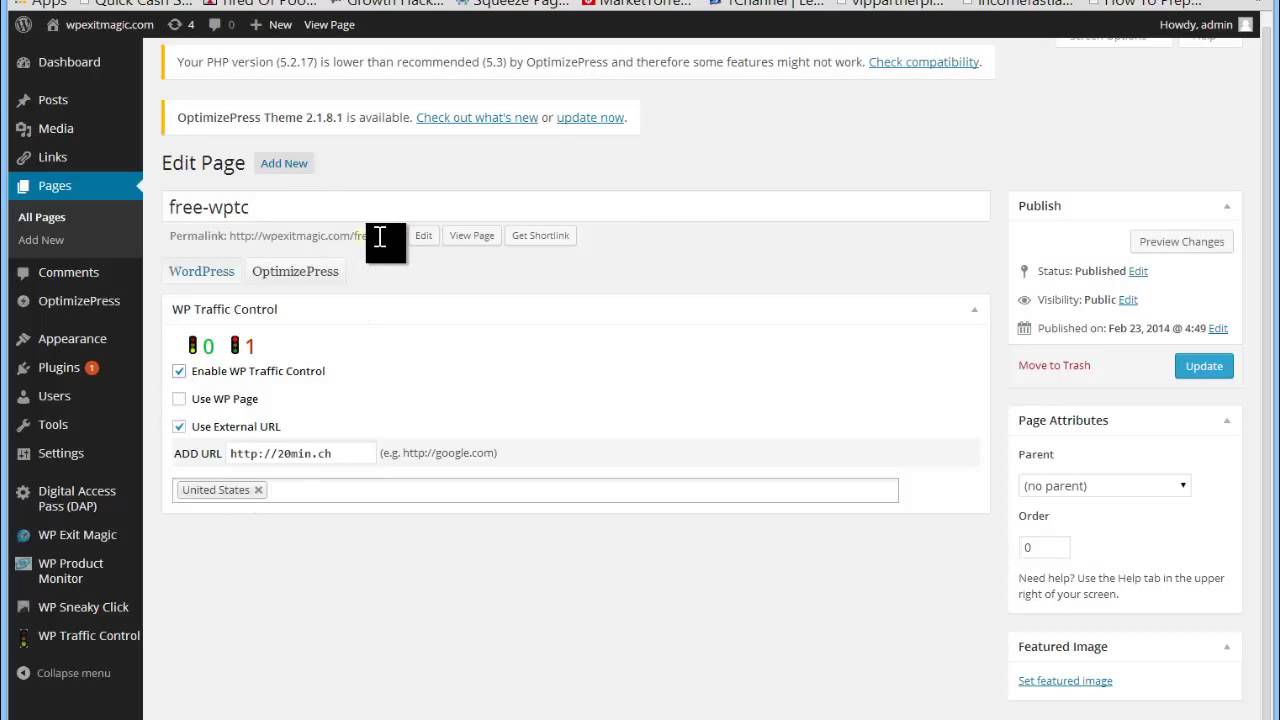The width and height of the screenshot is (1280, 720).
Task: Click the Settings sliders icon
Action: (24, 453)
